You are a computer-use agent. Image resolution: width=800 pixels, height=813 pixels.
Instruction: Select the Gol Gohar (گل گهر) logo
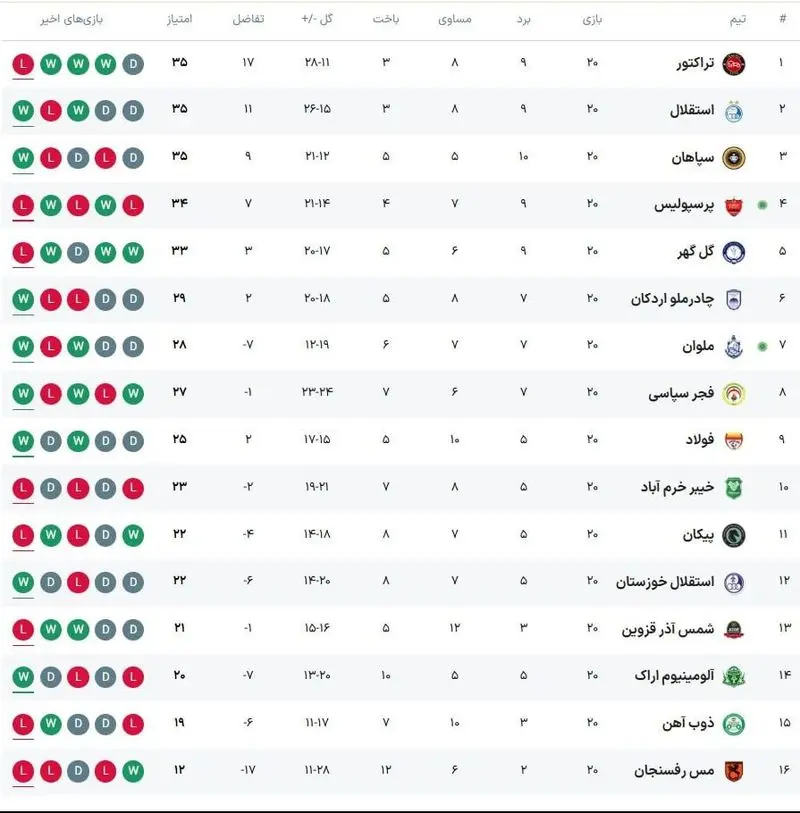point(733,252)
